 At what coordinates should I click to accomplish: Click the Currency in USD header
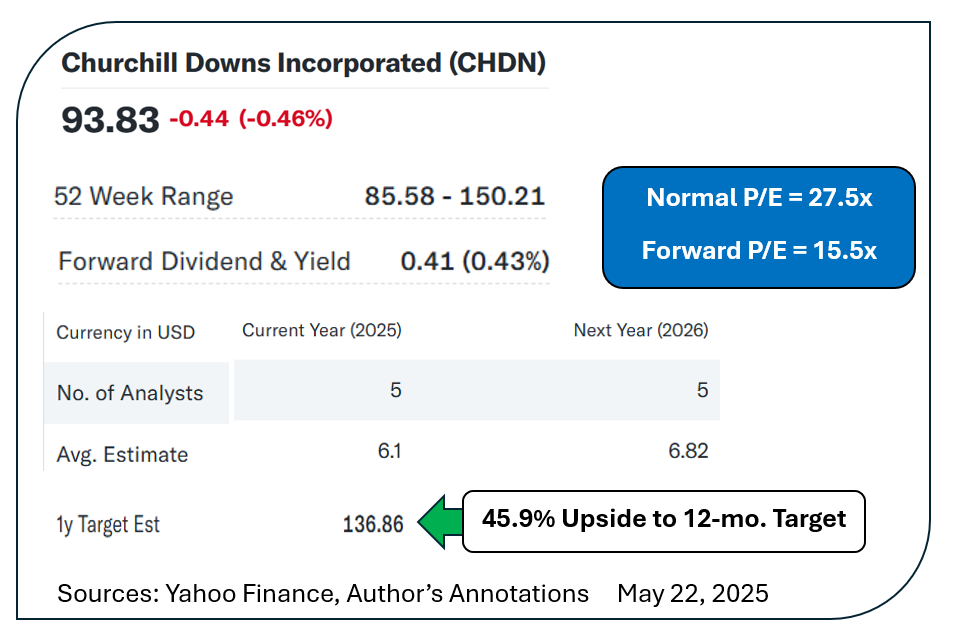point(126,333)
